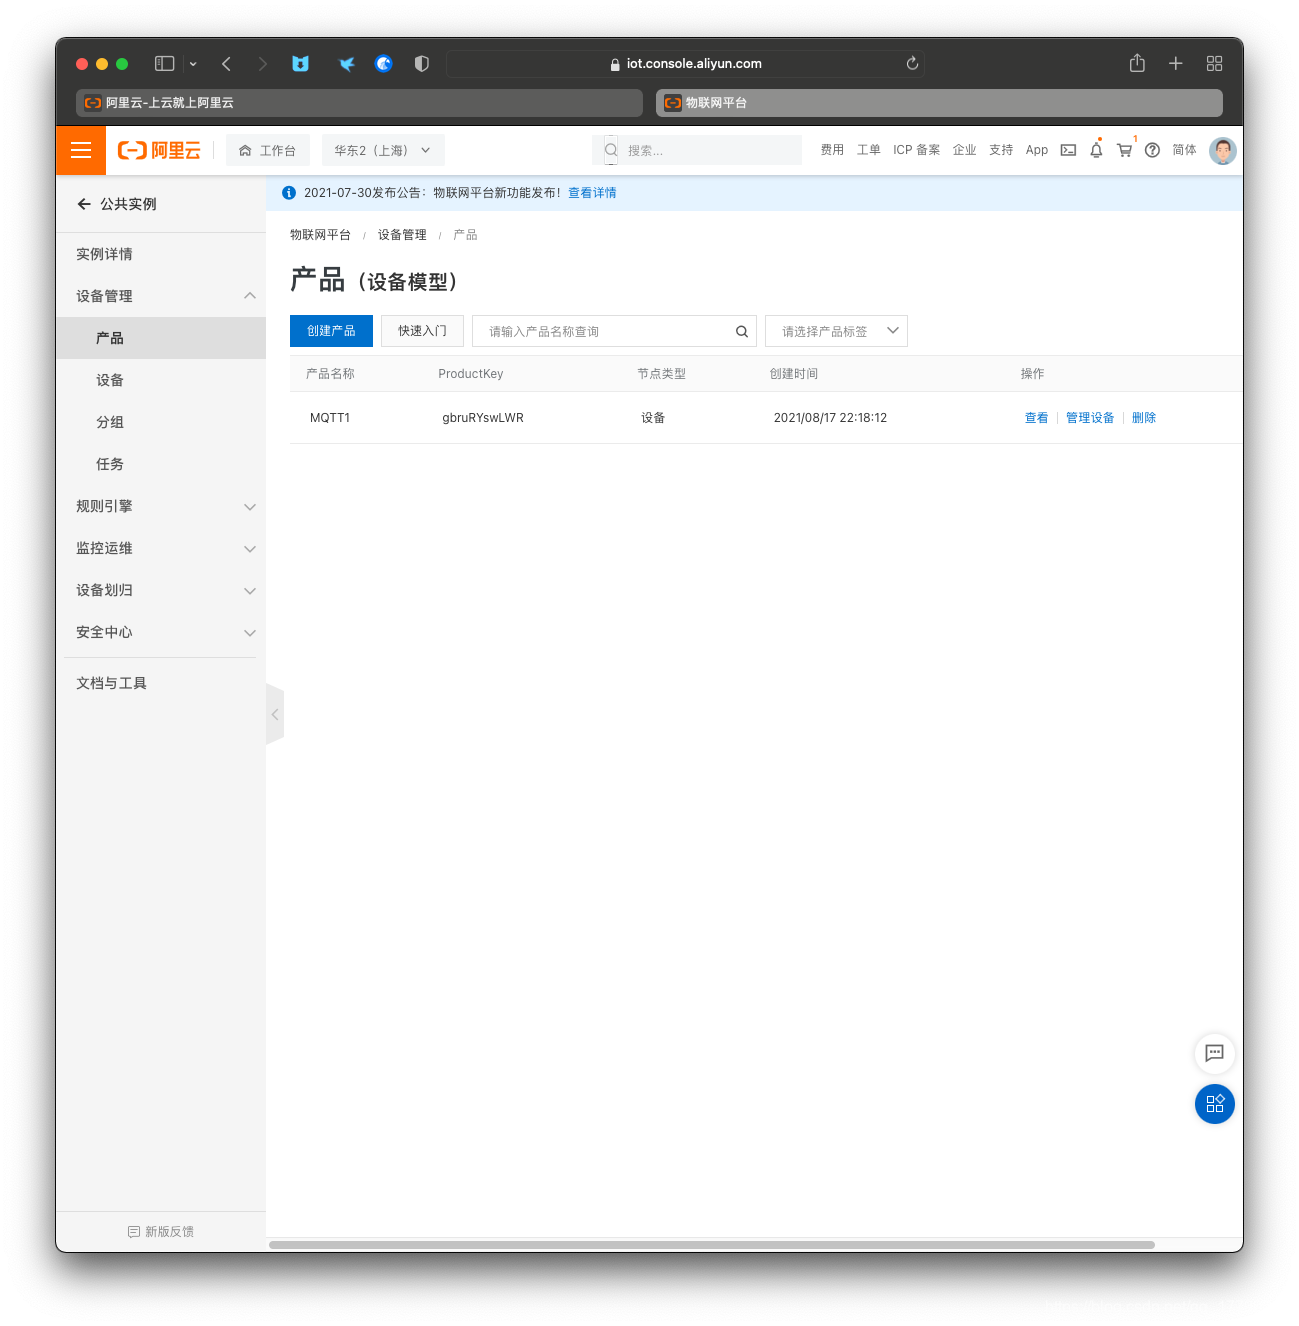Screen dimensions: 1299x1326
Task: Open the shopping cart icon
Action: pos(1124,150)
